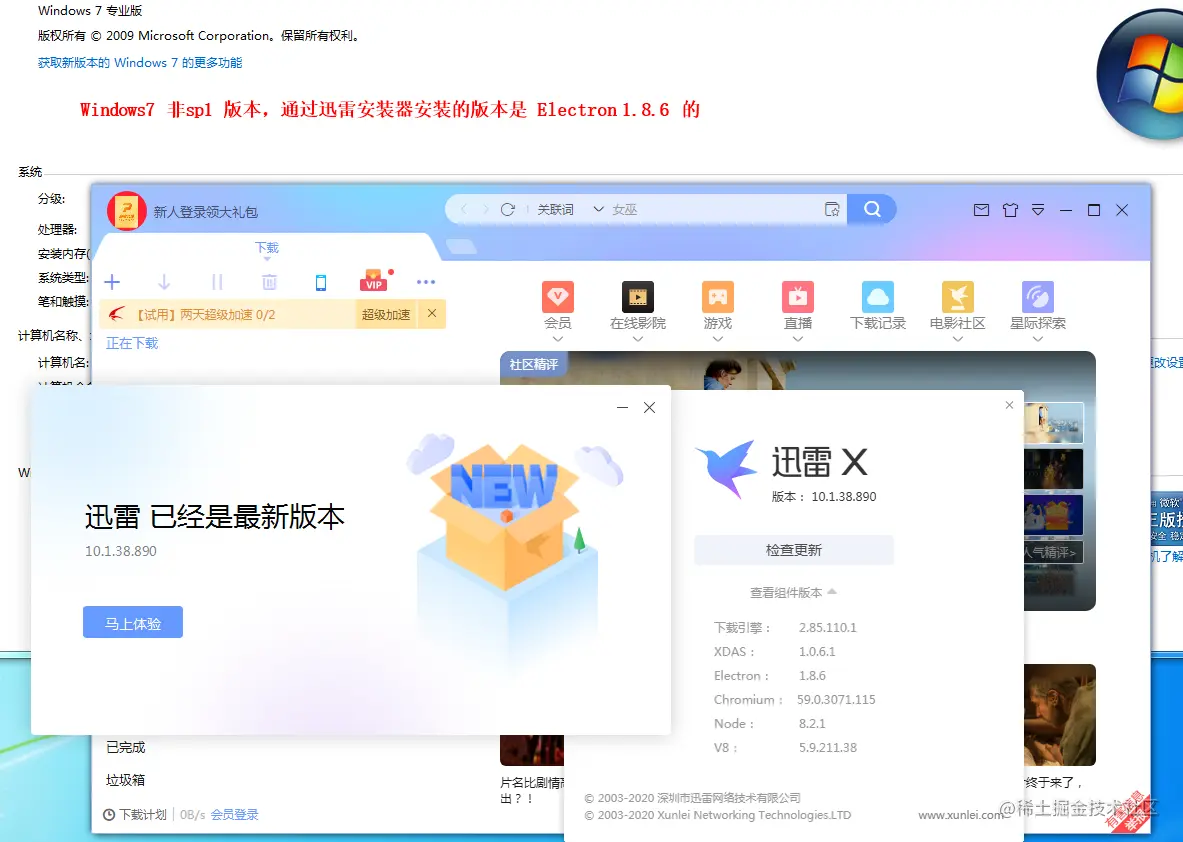Click the blue search button
This screenshot has height=842, width=1183.
tap(871, 210)
